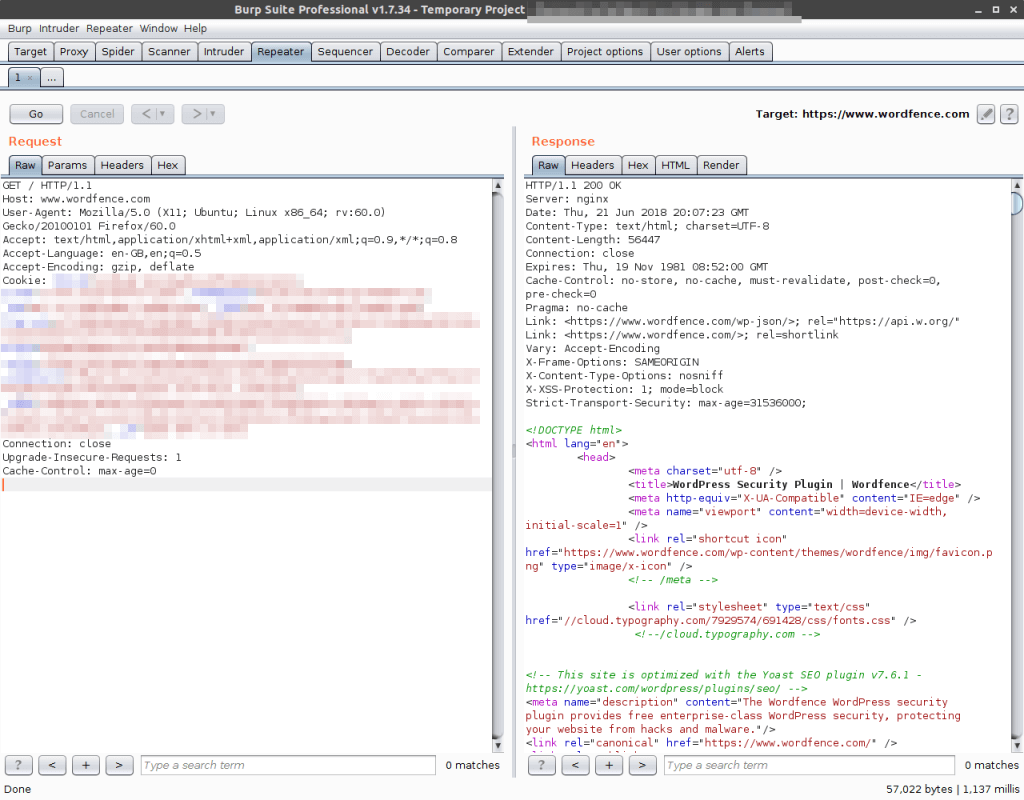Open the history back dropdown arrow
Viewport: 1024px width, 800px height.
(162, 114)
